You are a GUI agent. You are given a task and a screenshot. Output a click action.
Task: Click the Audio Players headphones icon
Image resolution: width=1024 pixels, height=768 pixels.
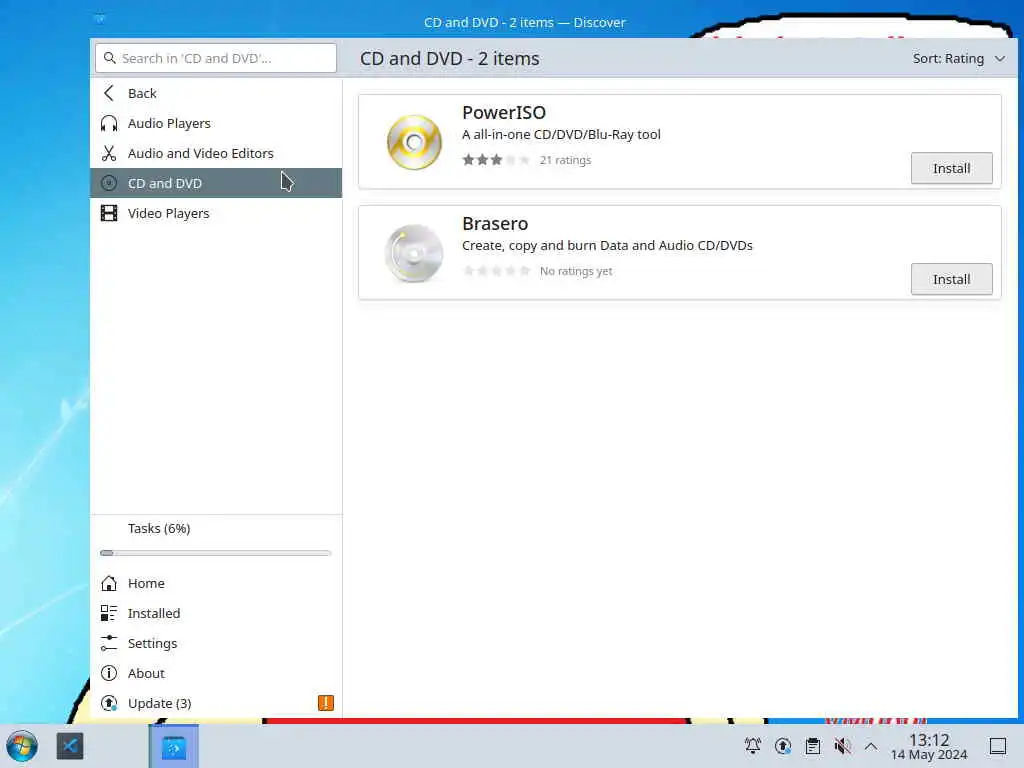pyautogui.click(x=109, y=123)
